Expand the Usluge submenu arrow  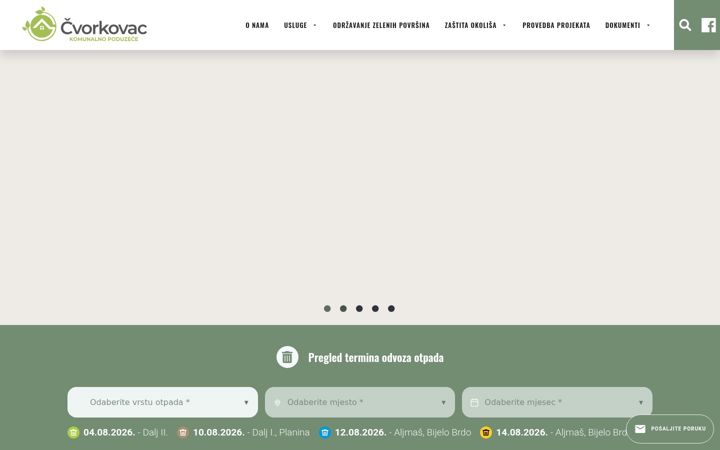coord(315,25)
